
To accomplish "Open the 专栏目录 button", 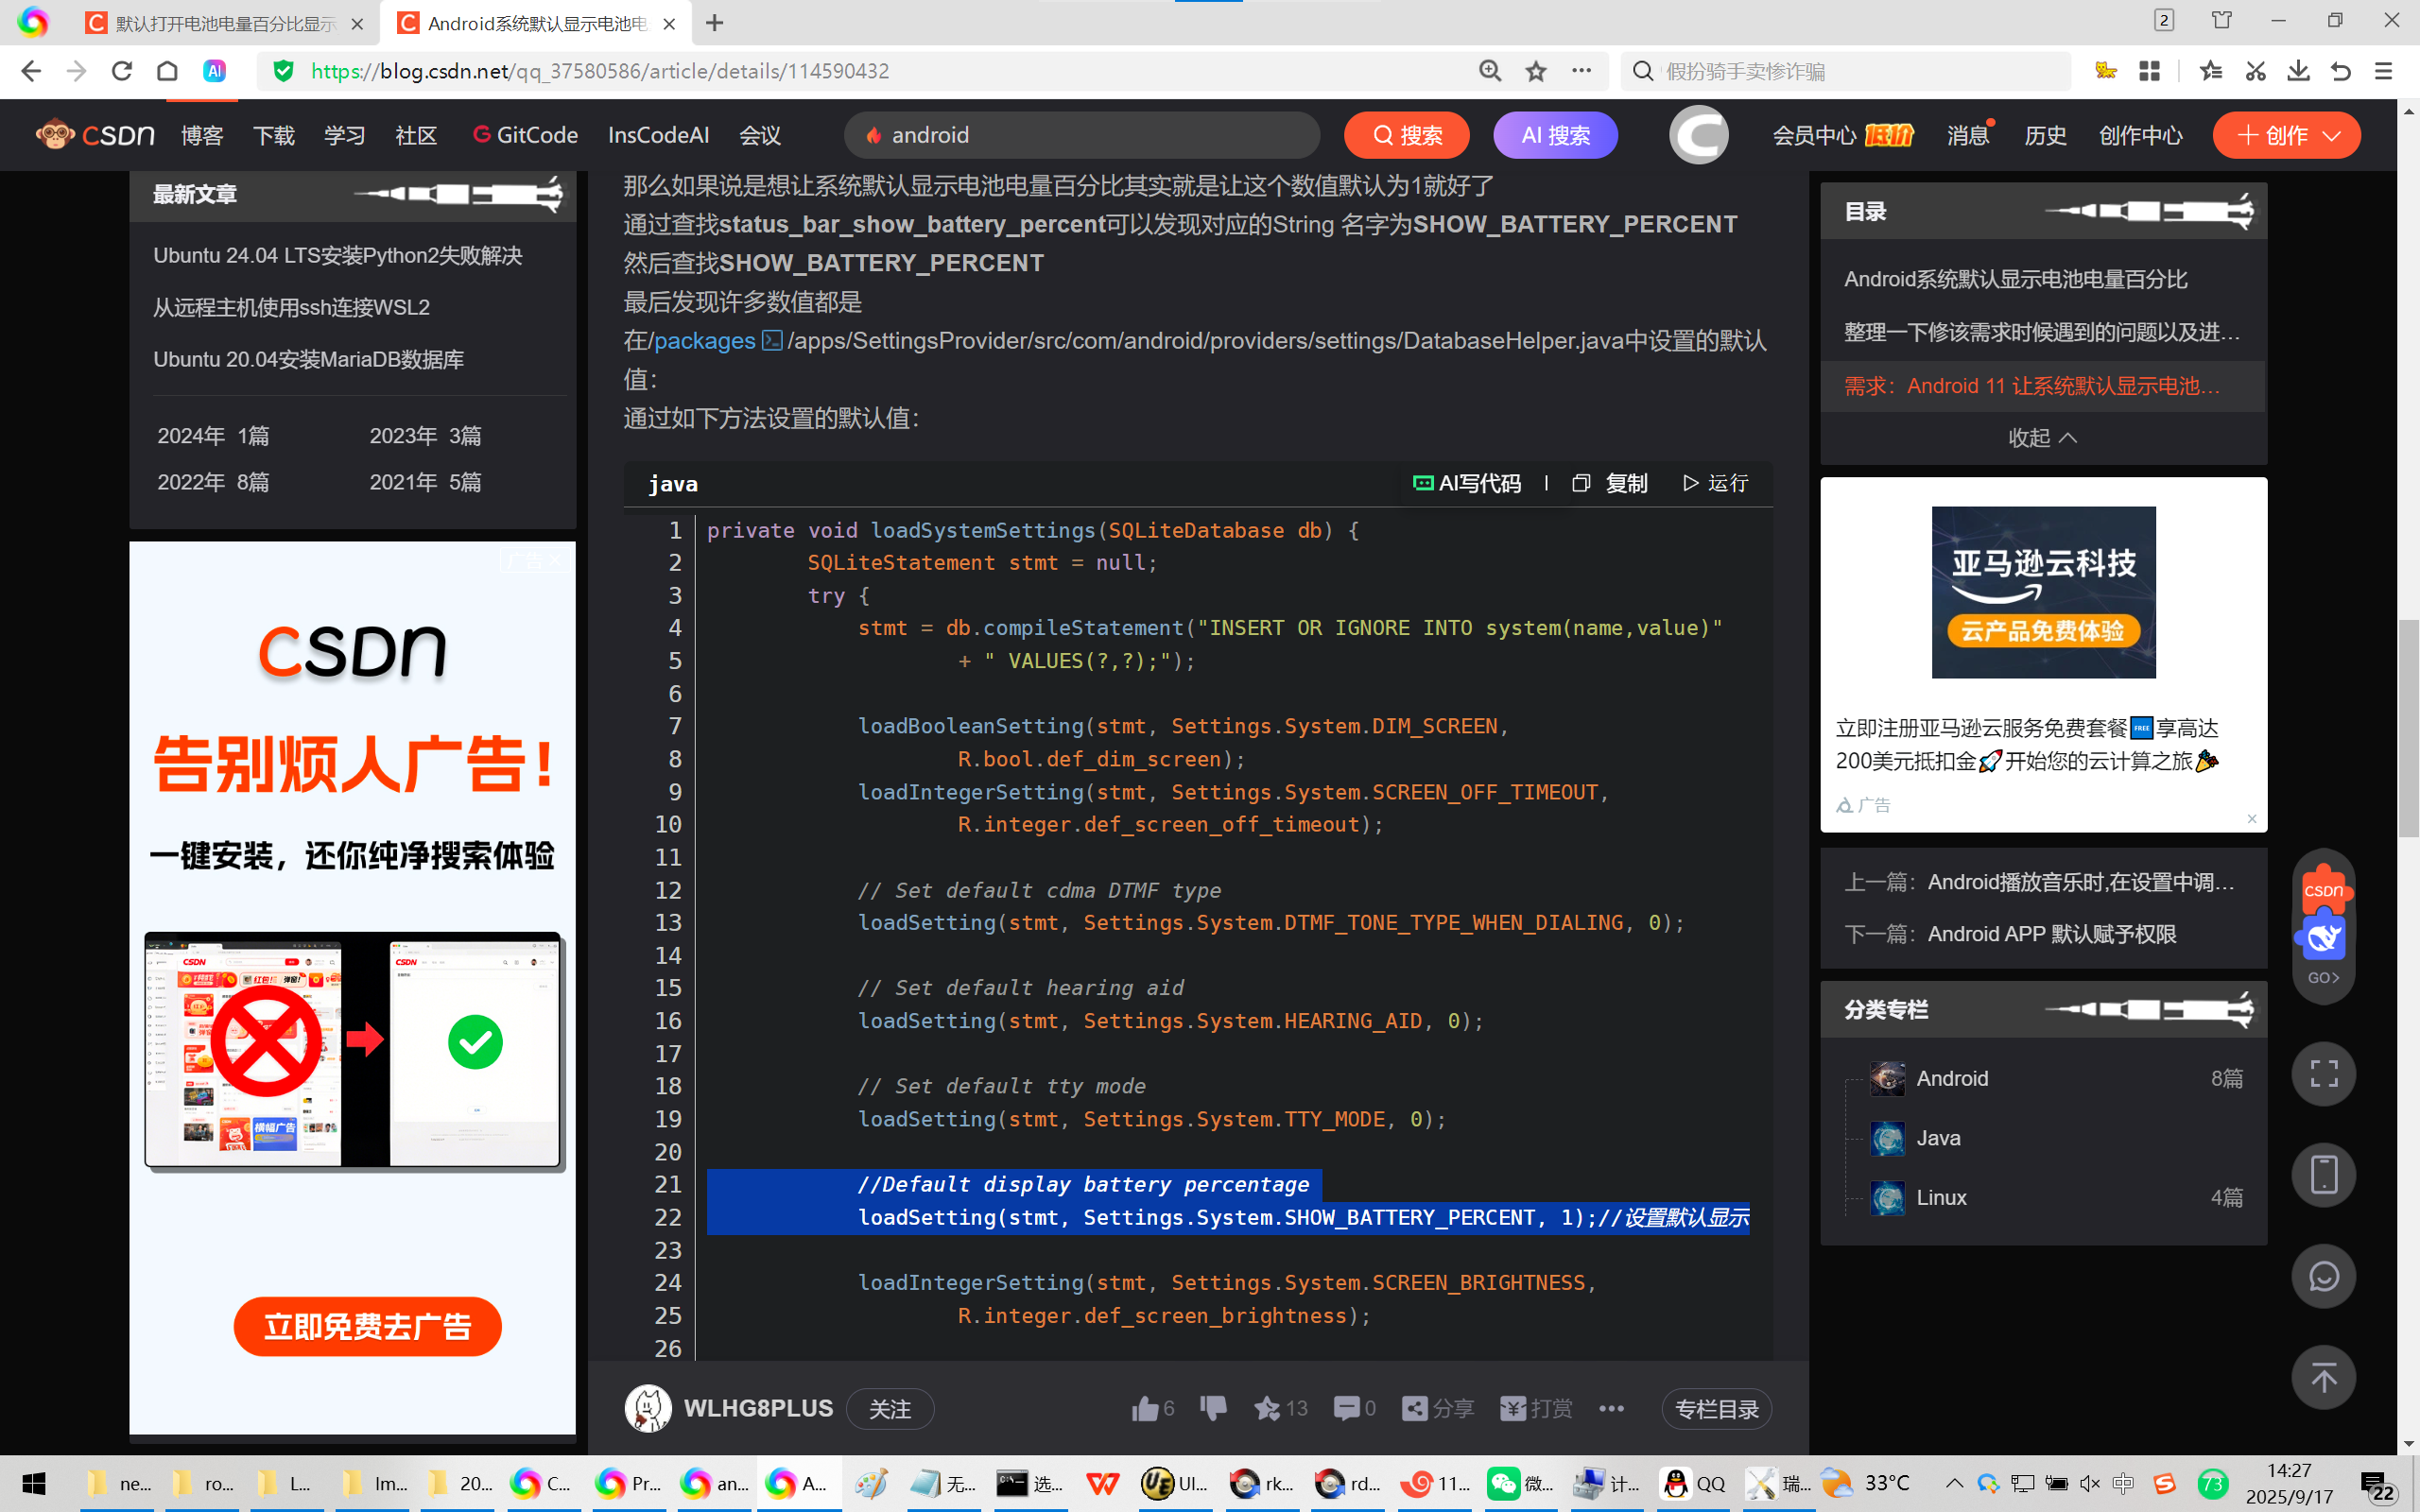I will tap(1716, 1409).
